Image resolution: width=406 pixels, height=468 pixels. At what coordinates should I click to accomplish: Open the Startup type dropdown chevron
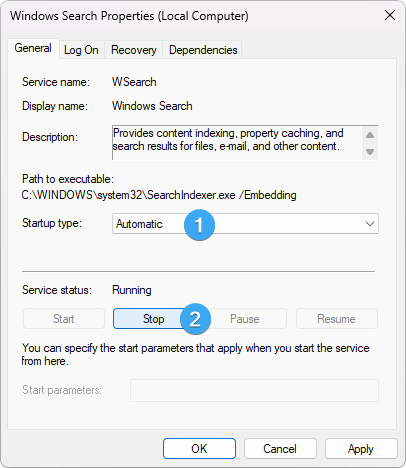[370, 224]
